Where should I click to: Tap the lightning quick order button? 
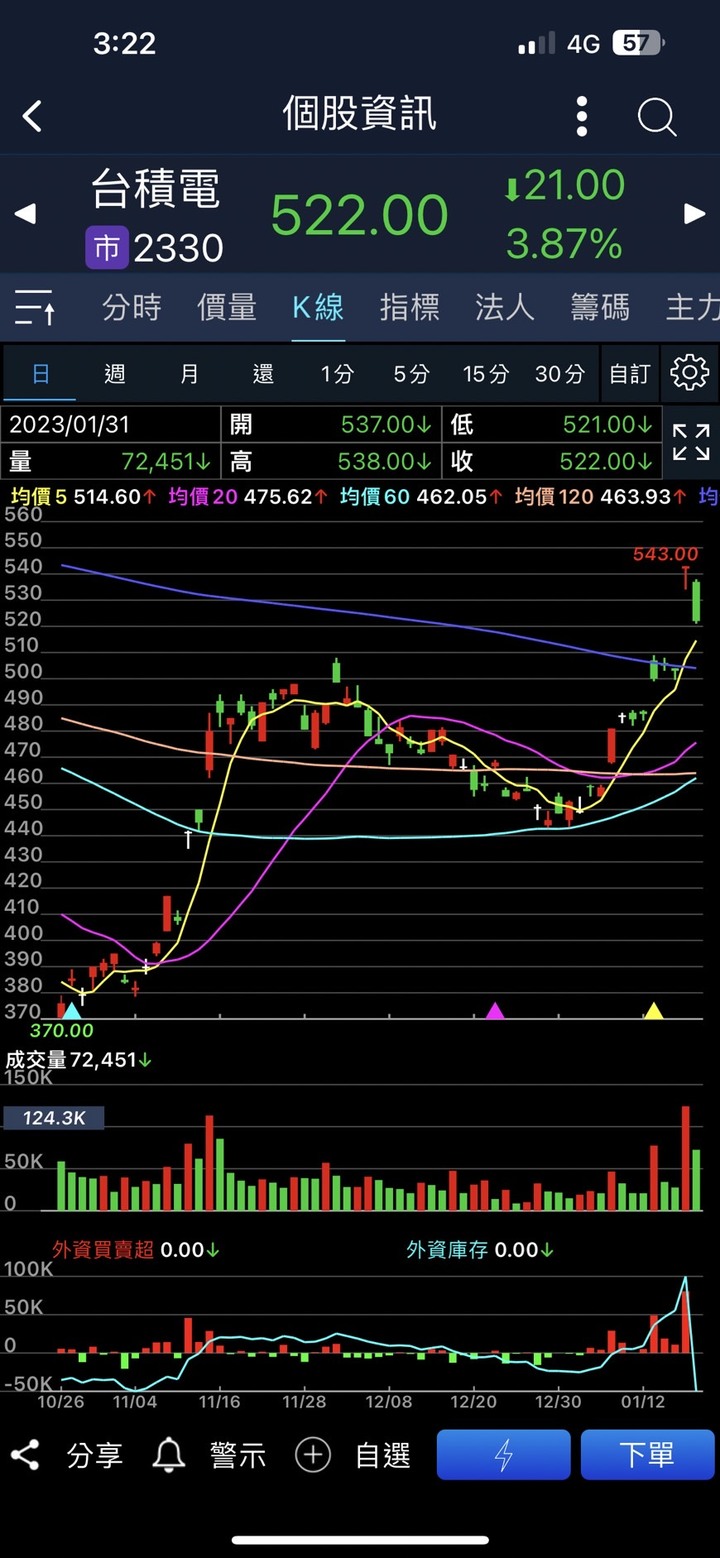click(504, 1454)
